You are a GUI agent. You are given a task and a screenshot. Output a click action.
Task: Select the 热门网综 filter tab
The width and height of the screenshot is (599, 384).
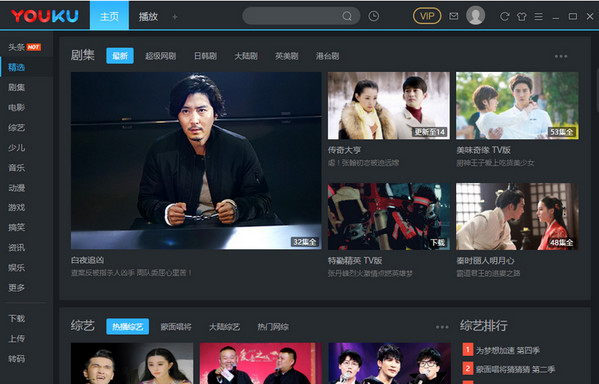(x=273, y=327)
